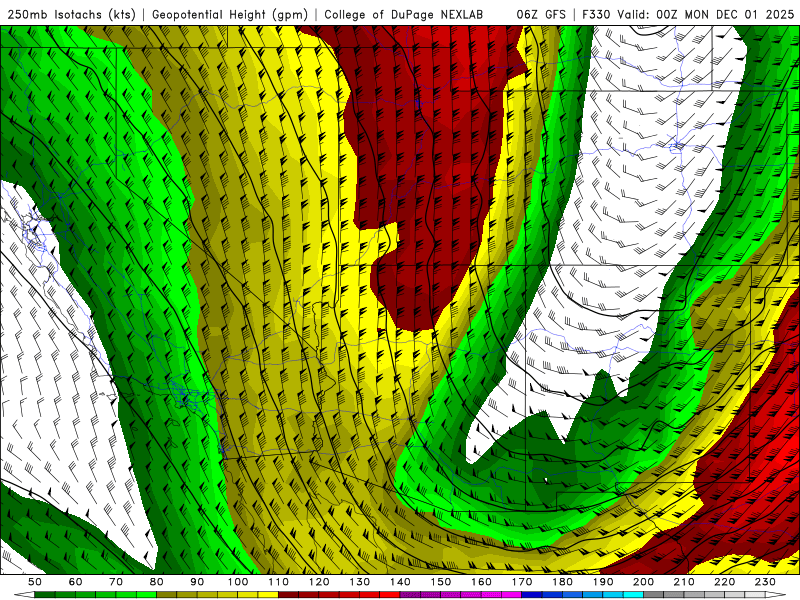Click the '100' color scale label
This screenshot has width=800, height=600.
(238, 582)
